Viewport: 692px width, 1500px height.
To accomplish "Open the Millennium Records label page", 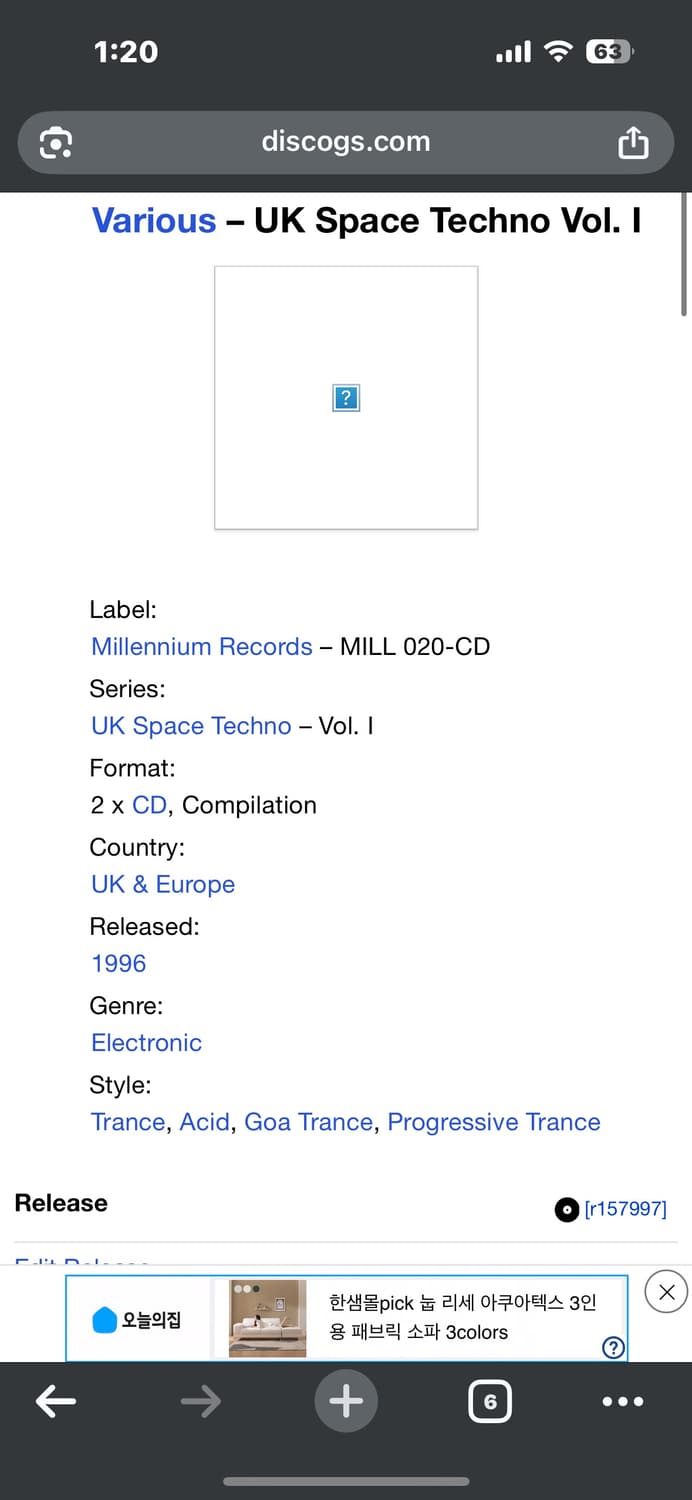I will coord(201,647).
